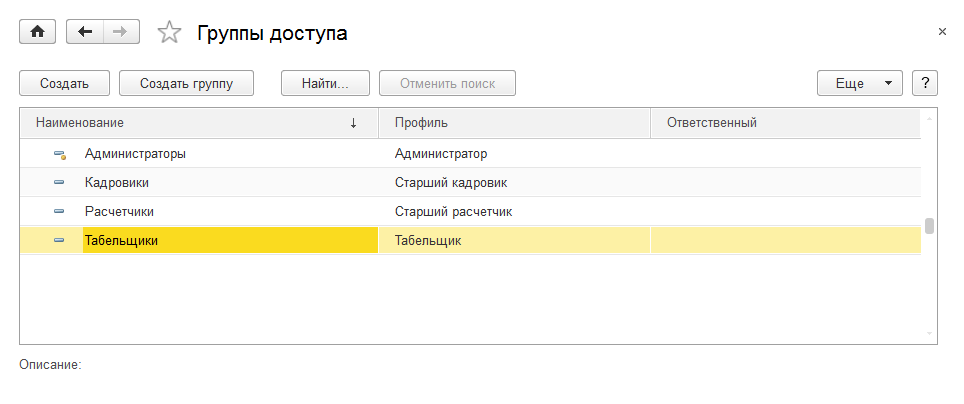Screen dimensions: 964x404
Task: Click the Создать button
Action: (65, 83)
